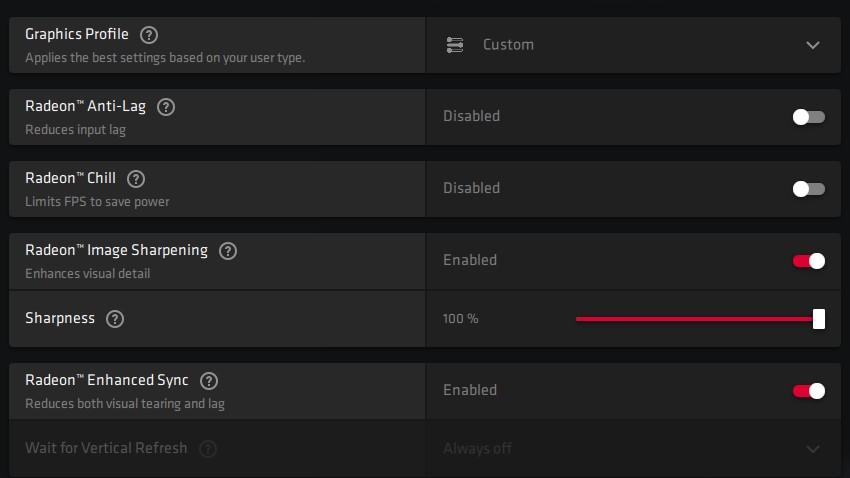850x478 pixels.
Task: Enable the Radeon Anti-Lag toggle
Action: pyautogui.click(x=808, y=117)
